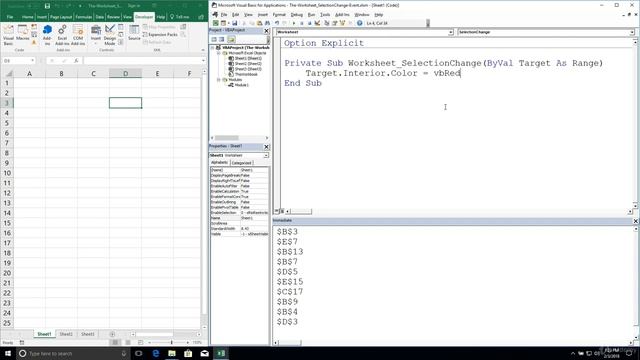Open the VBA editor Format menu
This screenshot has height=360, width=640.
(x=280, y=15)
